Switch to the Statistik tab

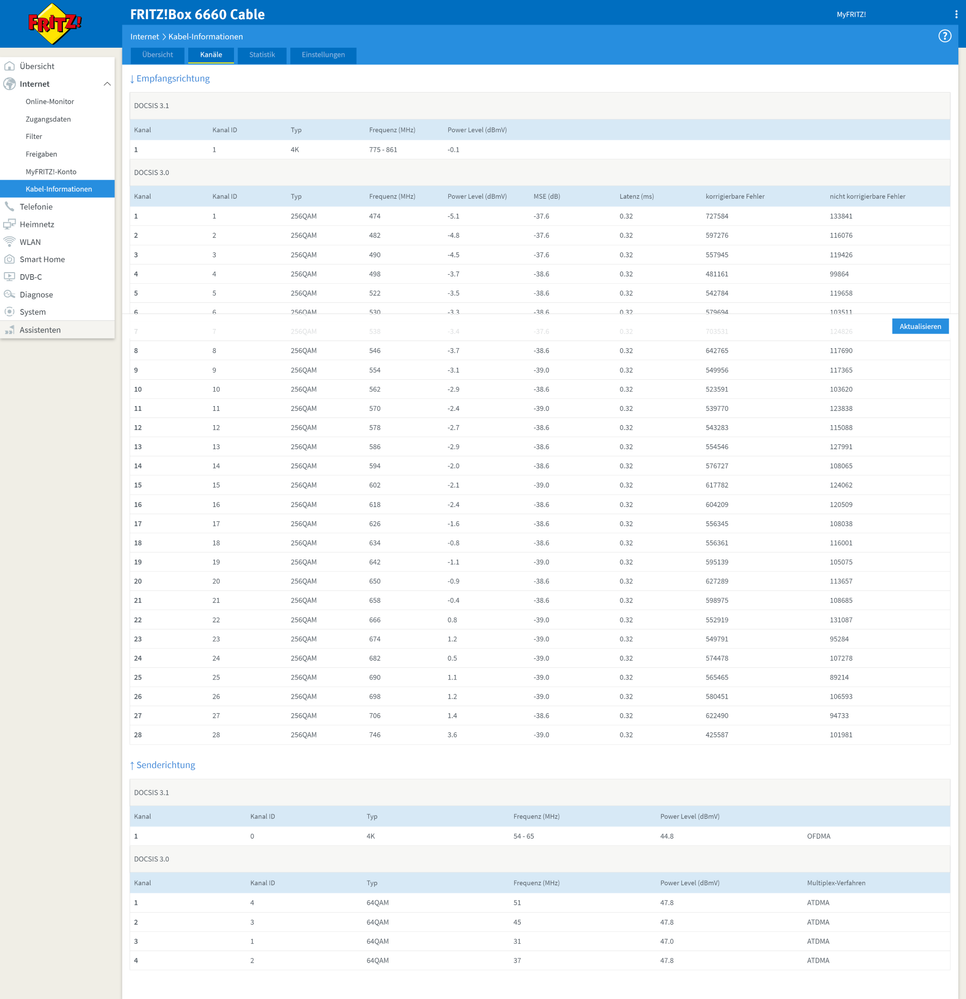tap(262, 55)
